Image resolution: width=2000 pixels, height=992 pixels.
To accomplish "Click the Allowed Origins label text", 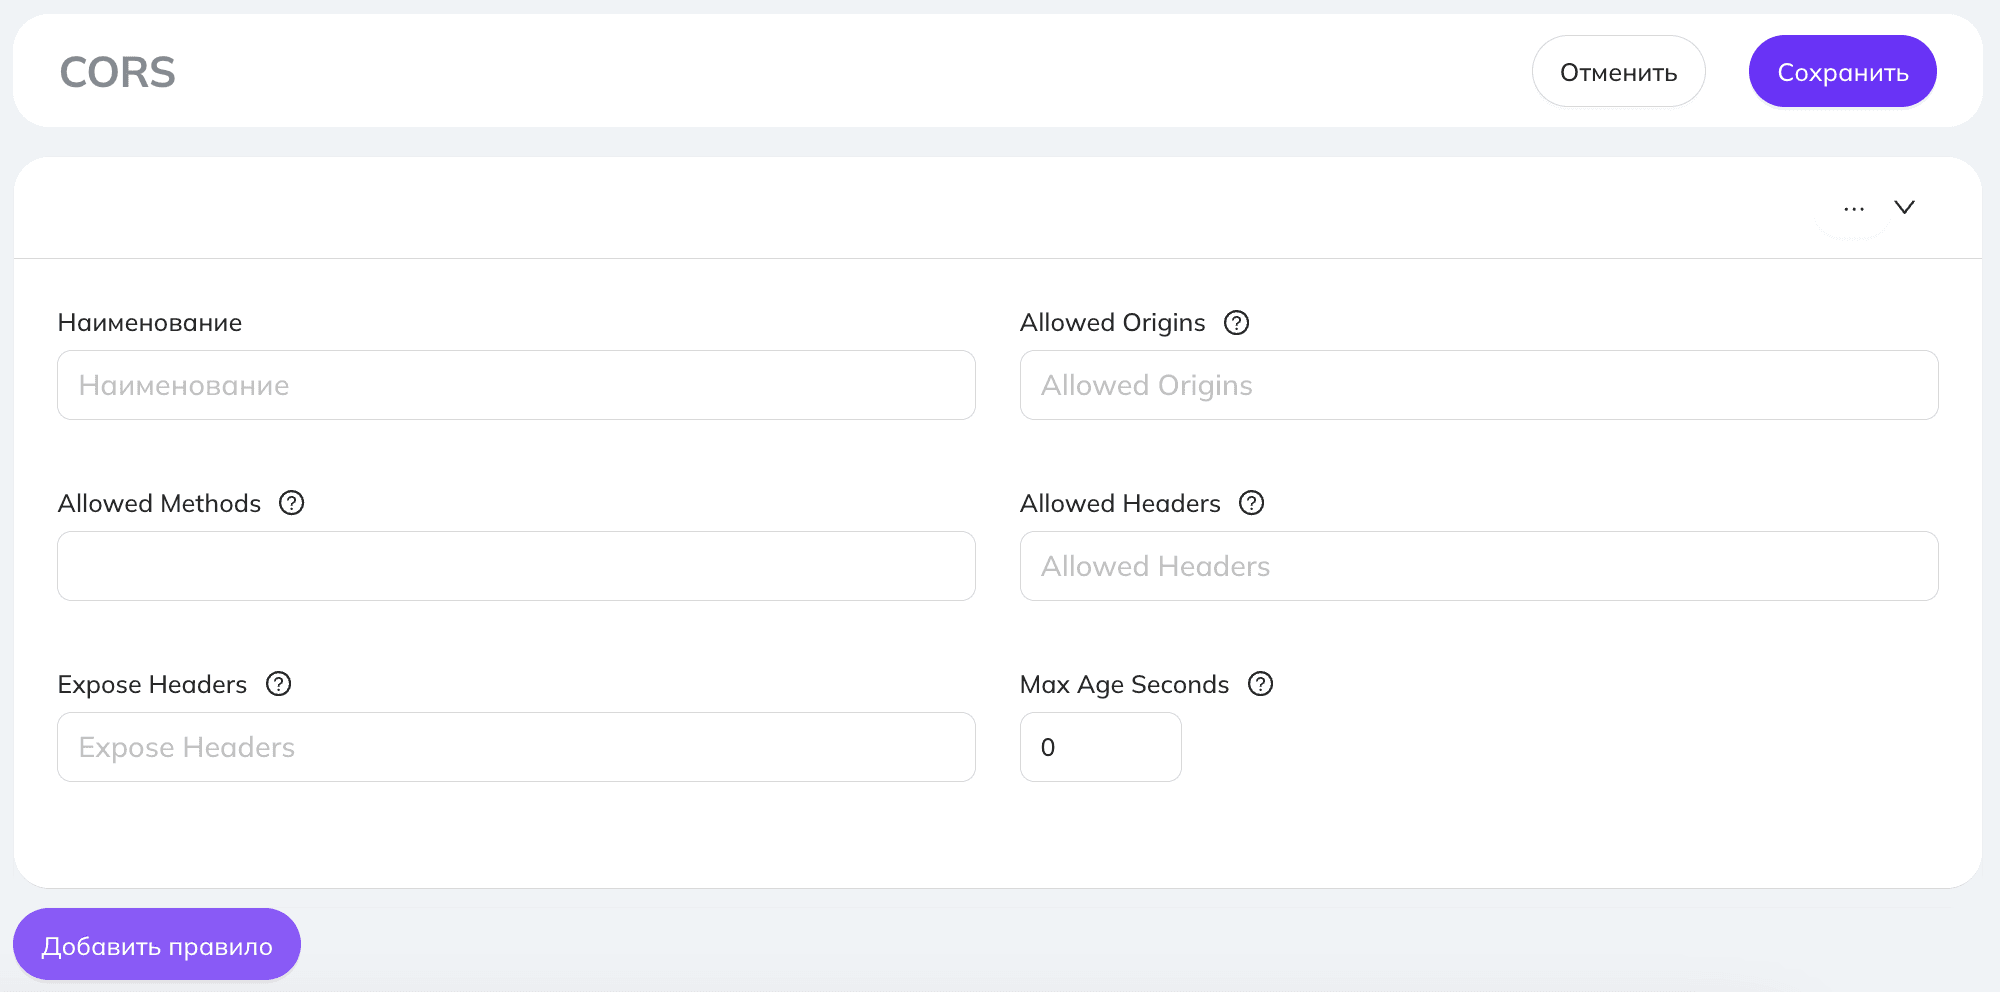I will coord(1113,323).
